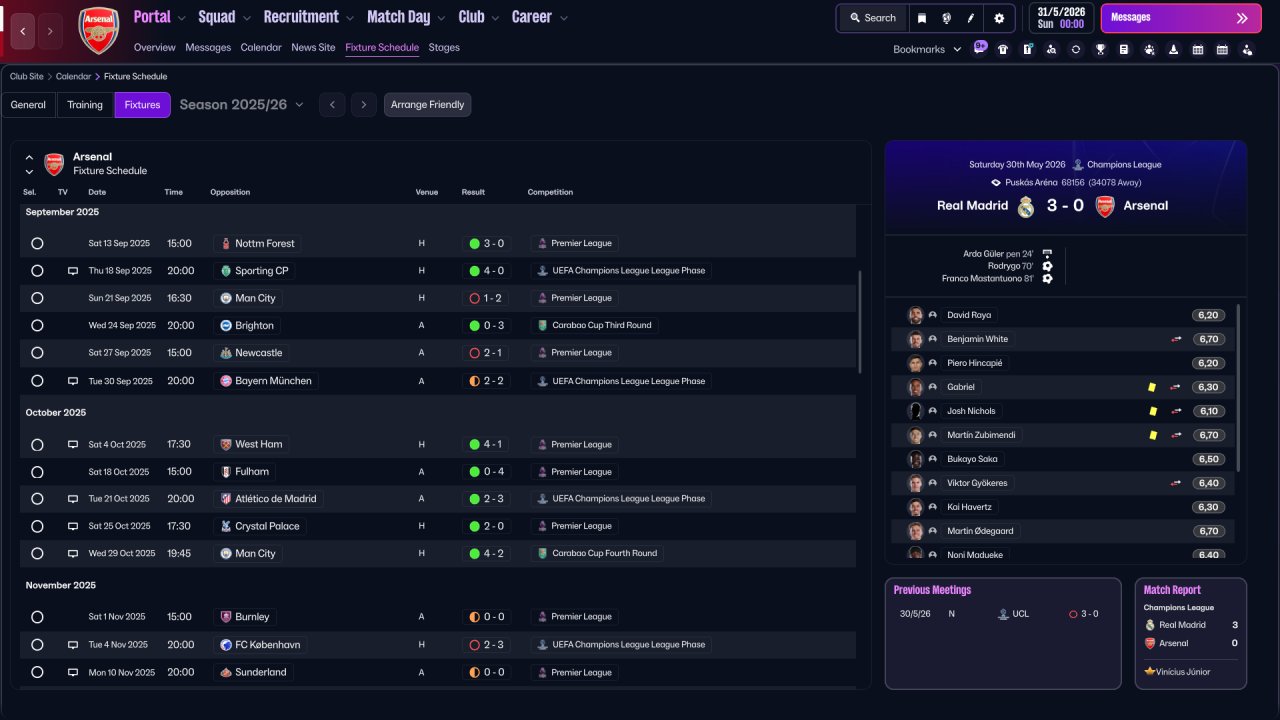Open the Overview sub-menu item
This screenshot has height=720, width=1280.
pyautogui.click(x=154, y=48)
